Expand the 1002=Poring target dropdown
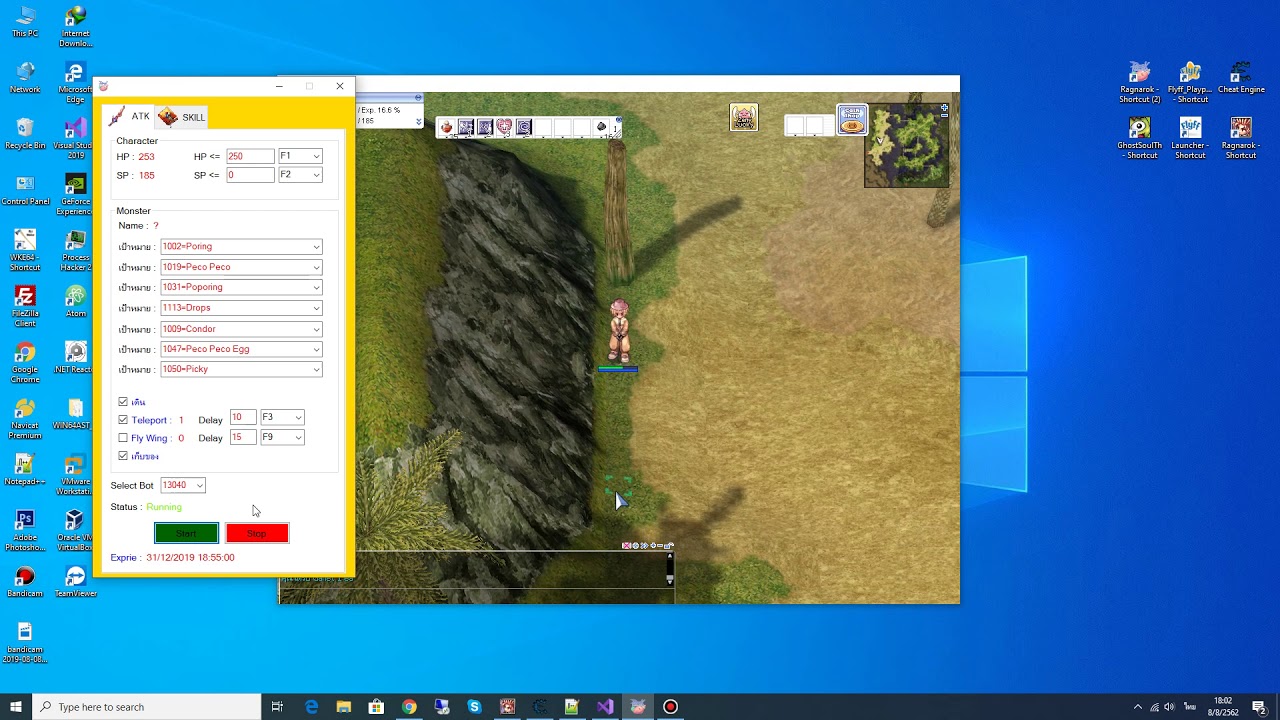 tap(241, 247)
